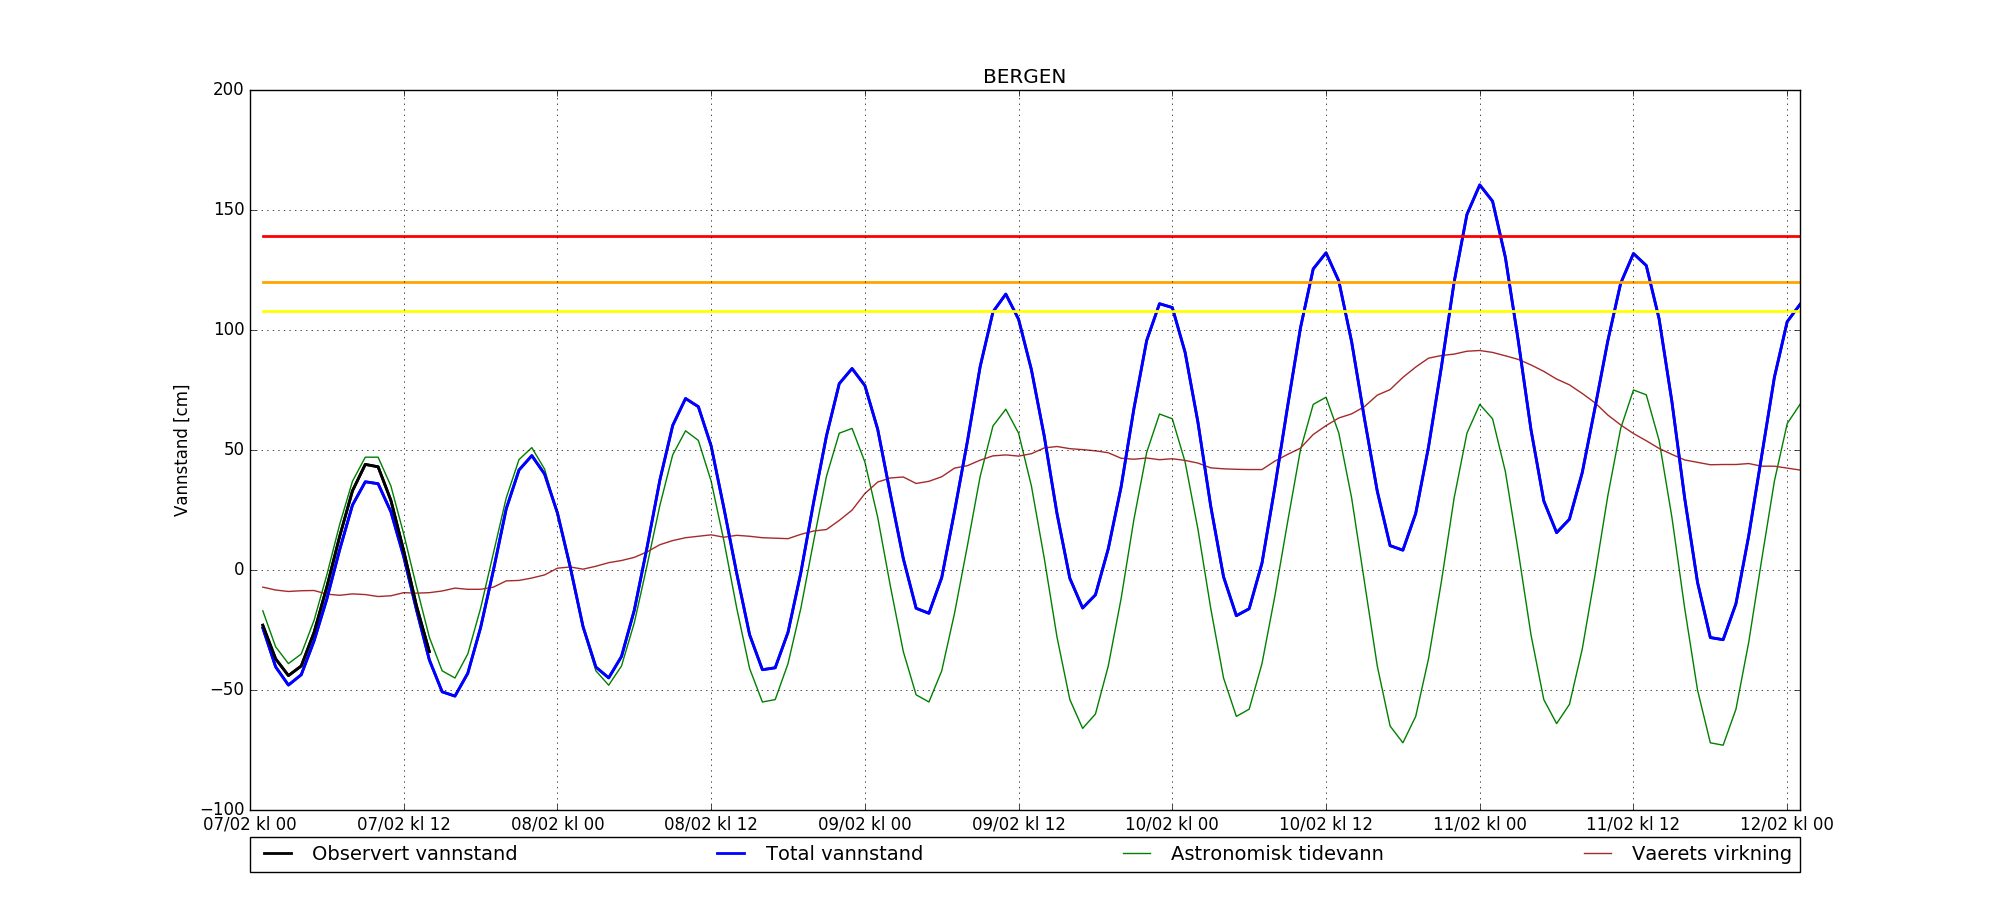Click the yellow horizontal threshold line
Screen dimensions: 2000x900
click(x=1031, y=312)
